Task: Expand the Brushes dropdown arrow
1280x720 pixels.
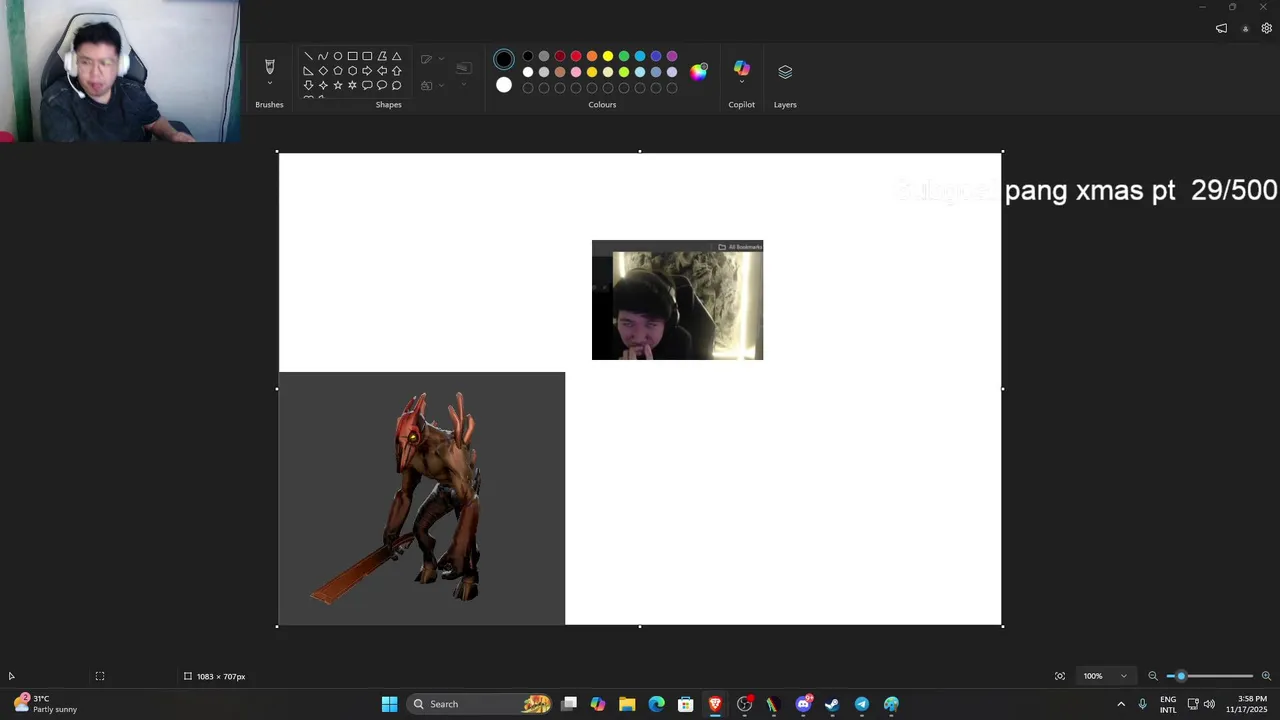Action: pyautogui.click(x=269, y=83)
